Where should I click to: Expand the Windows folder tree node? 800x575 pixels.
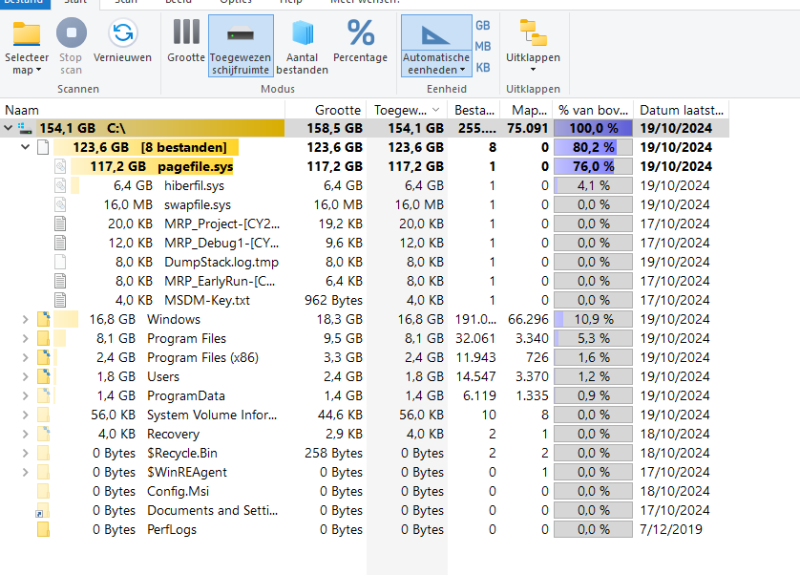tap(26, 320)
